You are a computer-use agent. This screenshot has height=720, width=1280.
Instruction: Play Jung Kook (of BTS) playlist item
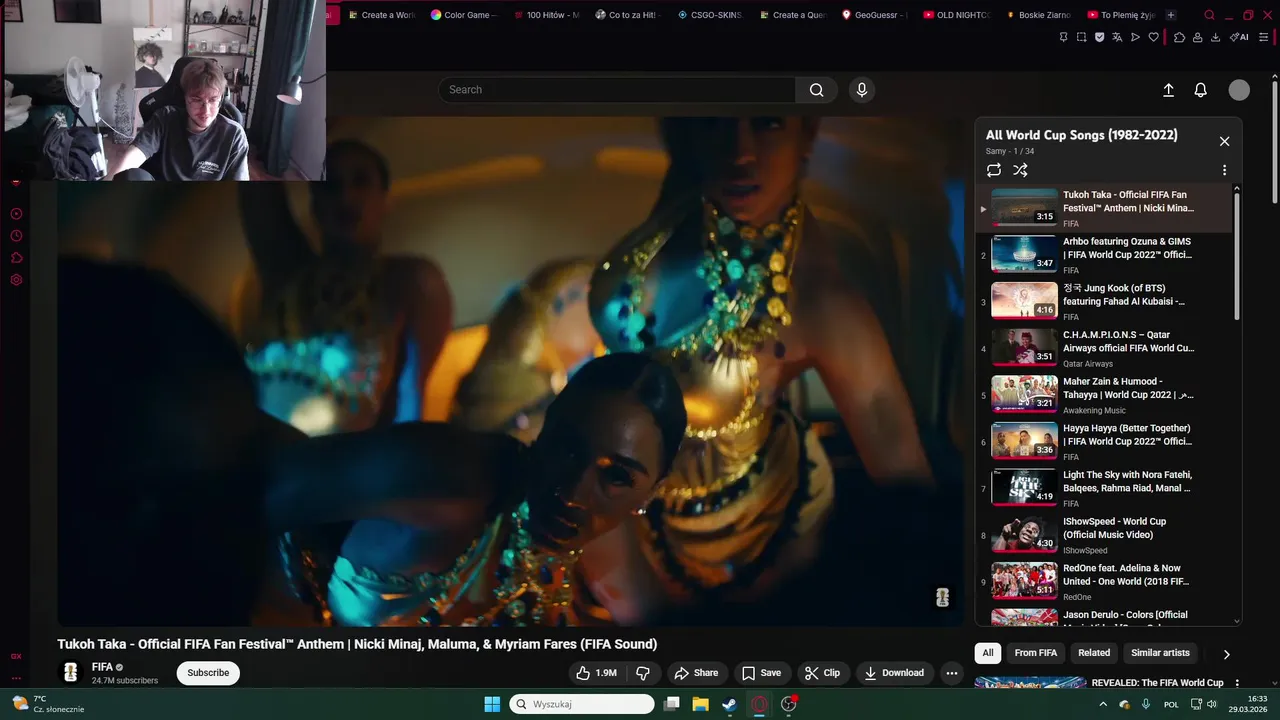coord(1105,301)
